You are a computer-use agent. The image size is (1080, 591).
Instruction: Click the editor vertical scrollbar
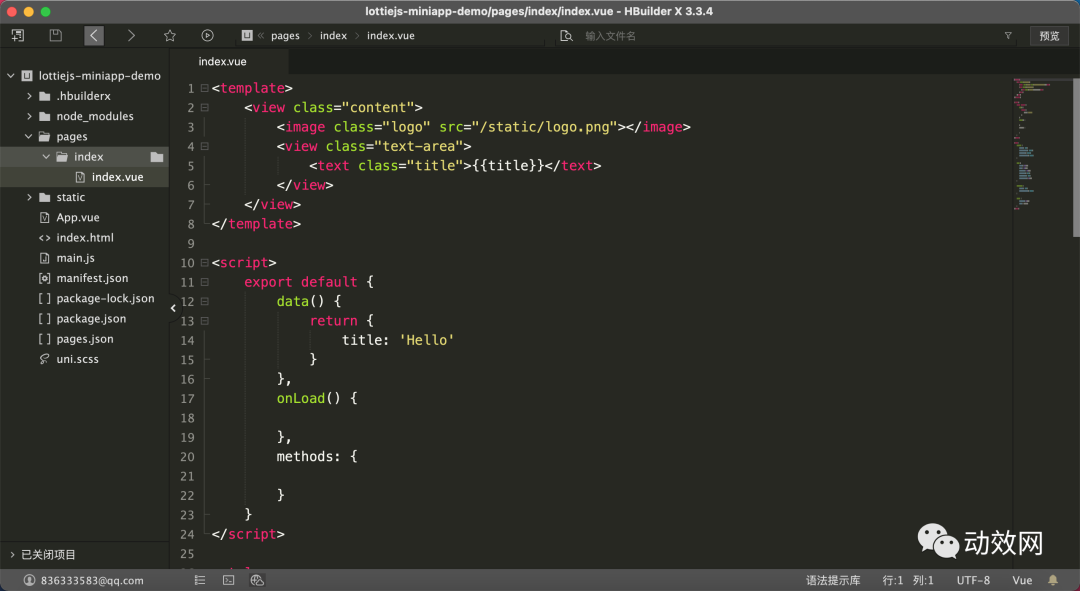(1076, 157)
